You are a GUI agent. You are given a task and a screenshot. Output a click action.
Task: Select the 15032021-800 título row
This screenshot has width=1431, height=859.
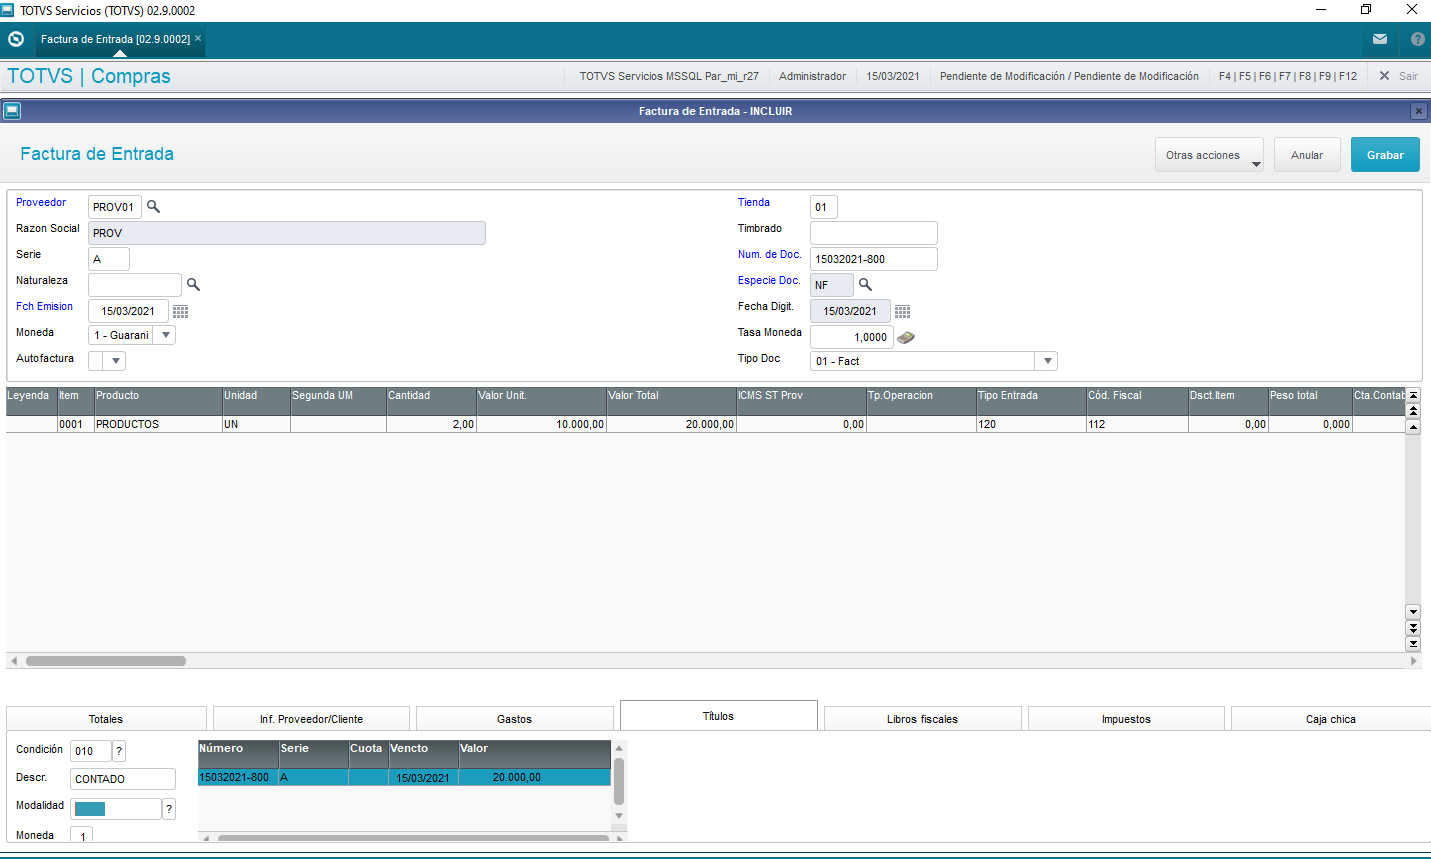coord(404,777)
